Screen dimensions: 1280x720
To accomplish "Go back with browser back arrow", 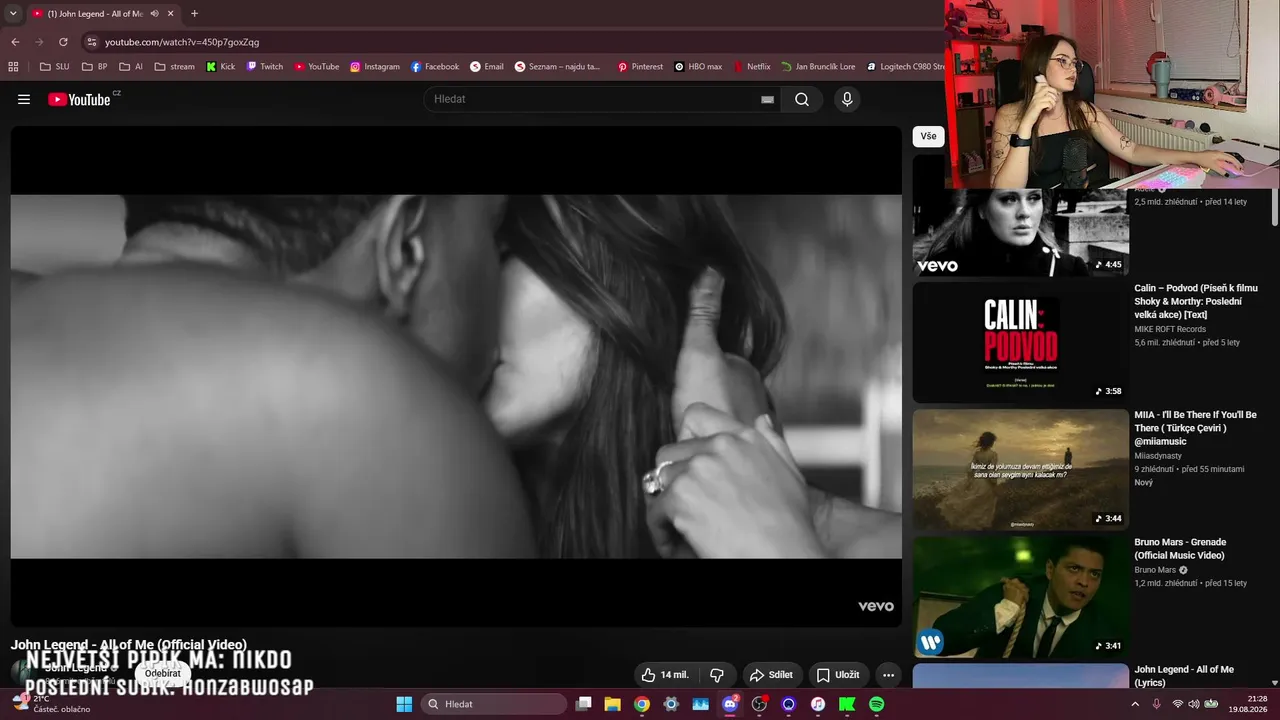I will click(15, 42).
